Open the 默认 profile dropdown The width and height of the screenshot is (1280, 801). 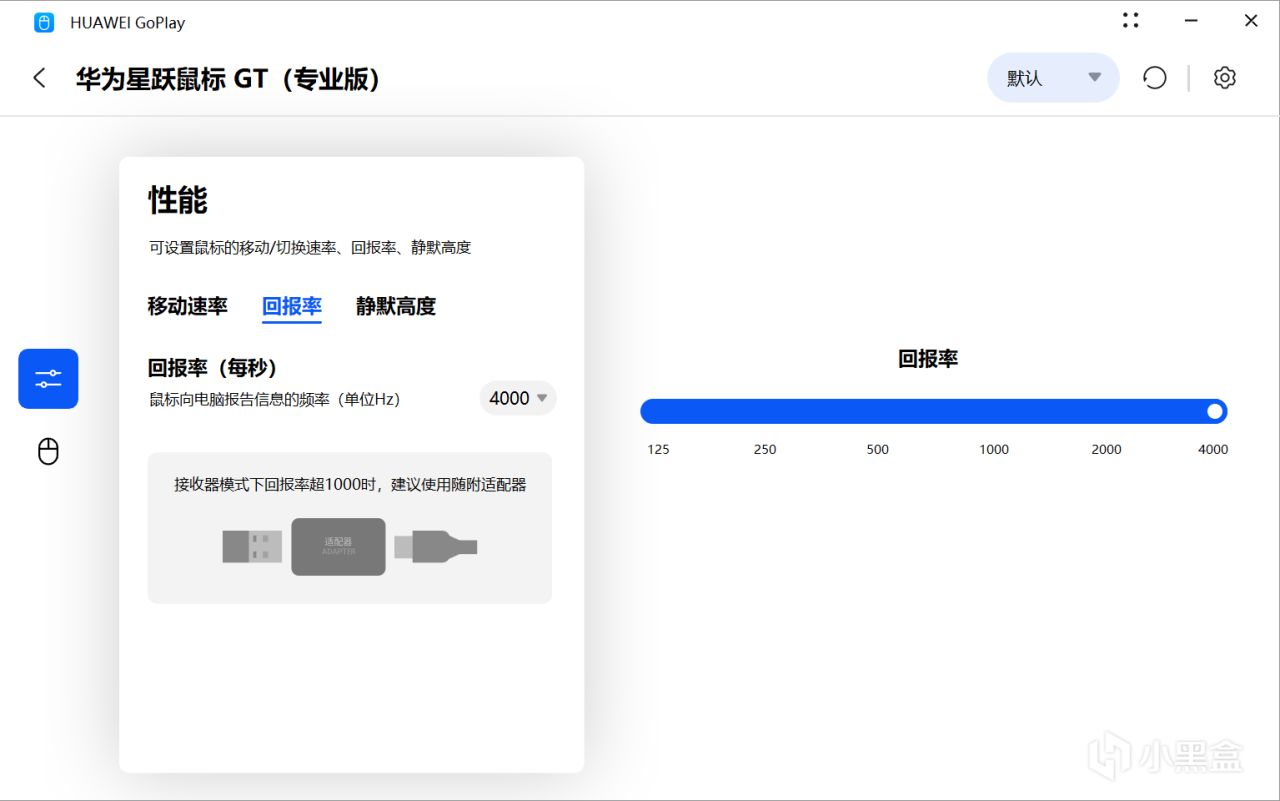click(x=1053, y=78)
